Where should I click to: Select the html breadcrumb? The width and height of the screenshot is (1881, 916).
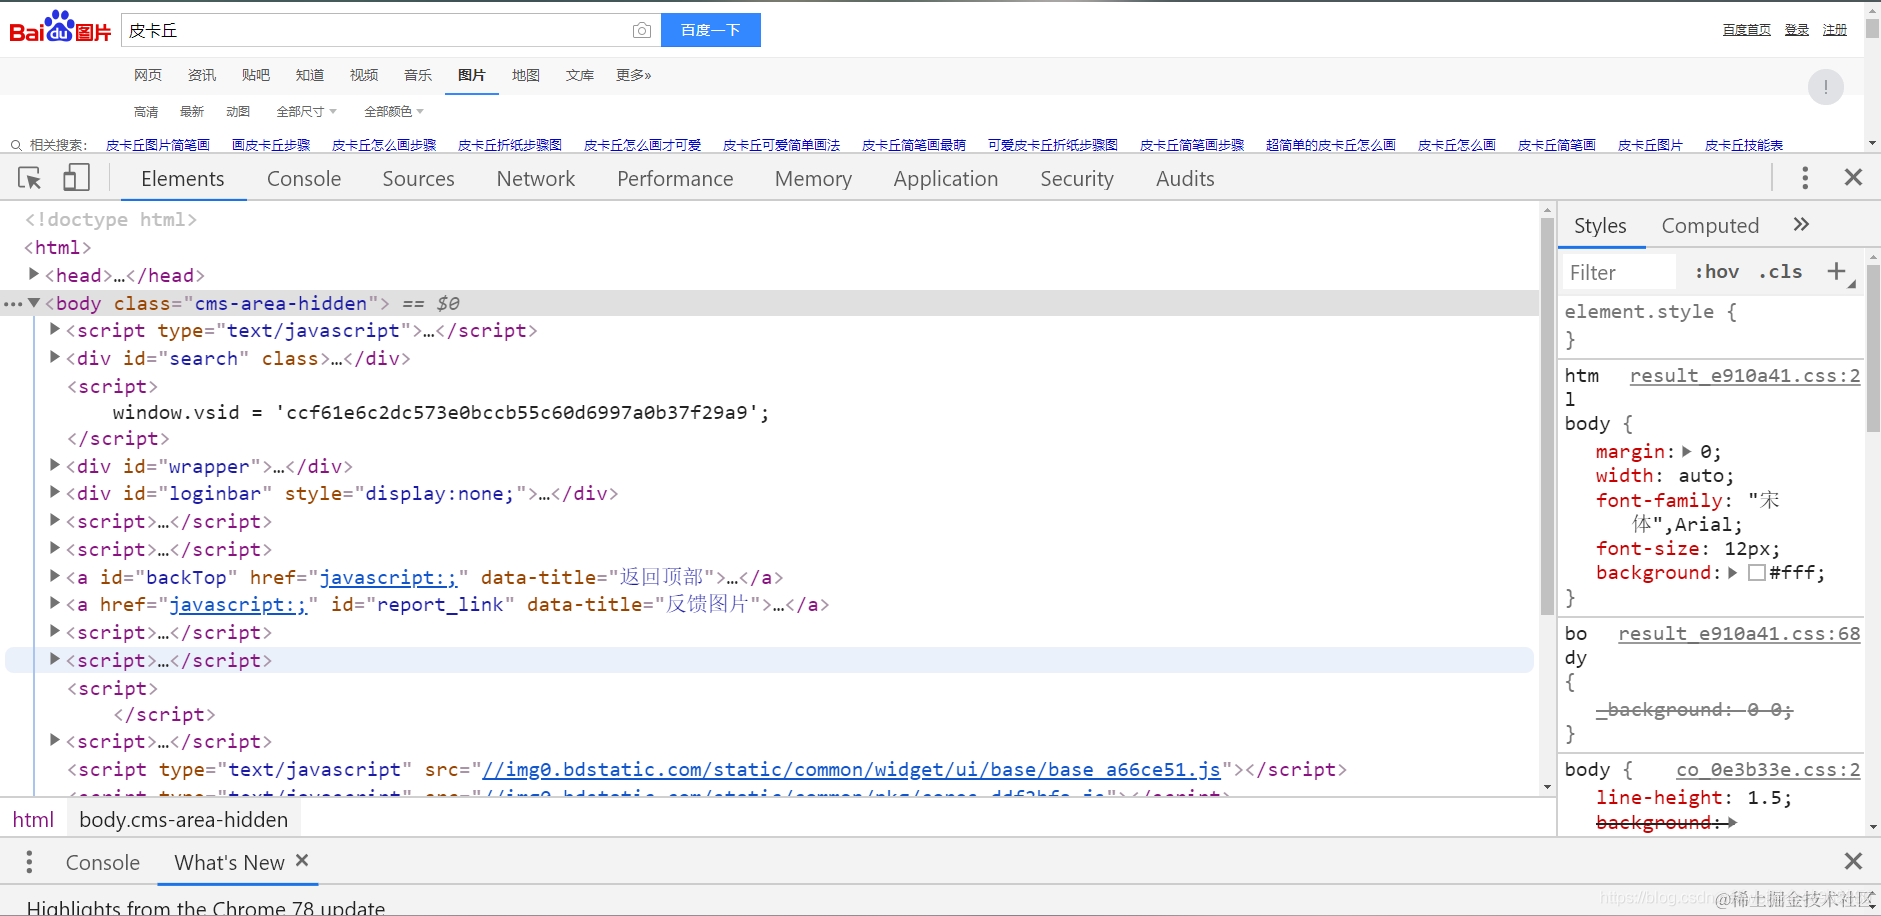point(33,820)
